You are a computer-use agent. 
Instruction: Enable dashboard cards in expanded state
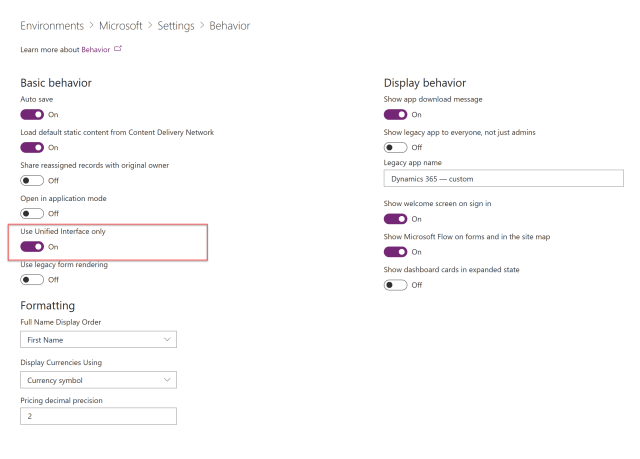[396, 285]
